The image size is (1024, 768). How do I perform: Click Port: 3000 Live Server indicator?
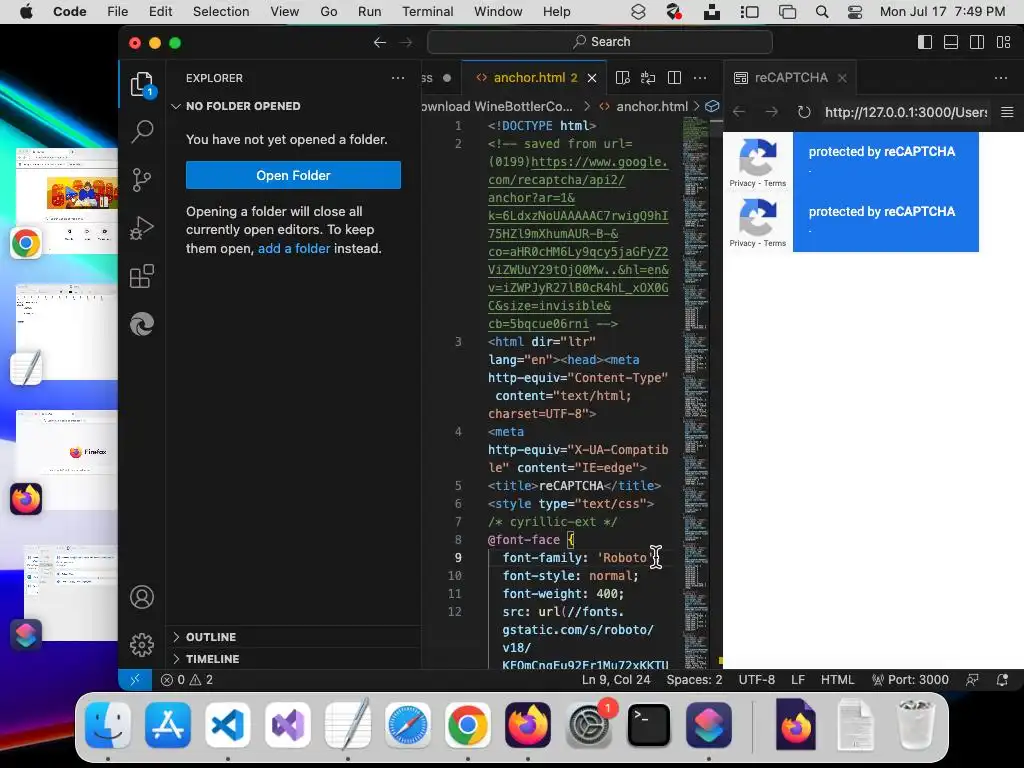[x=910, y=680]
